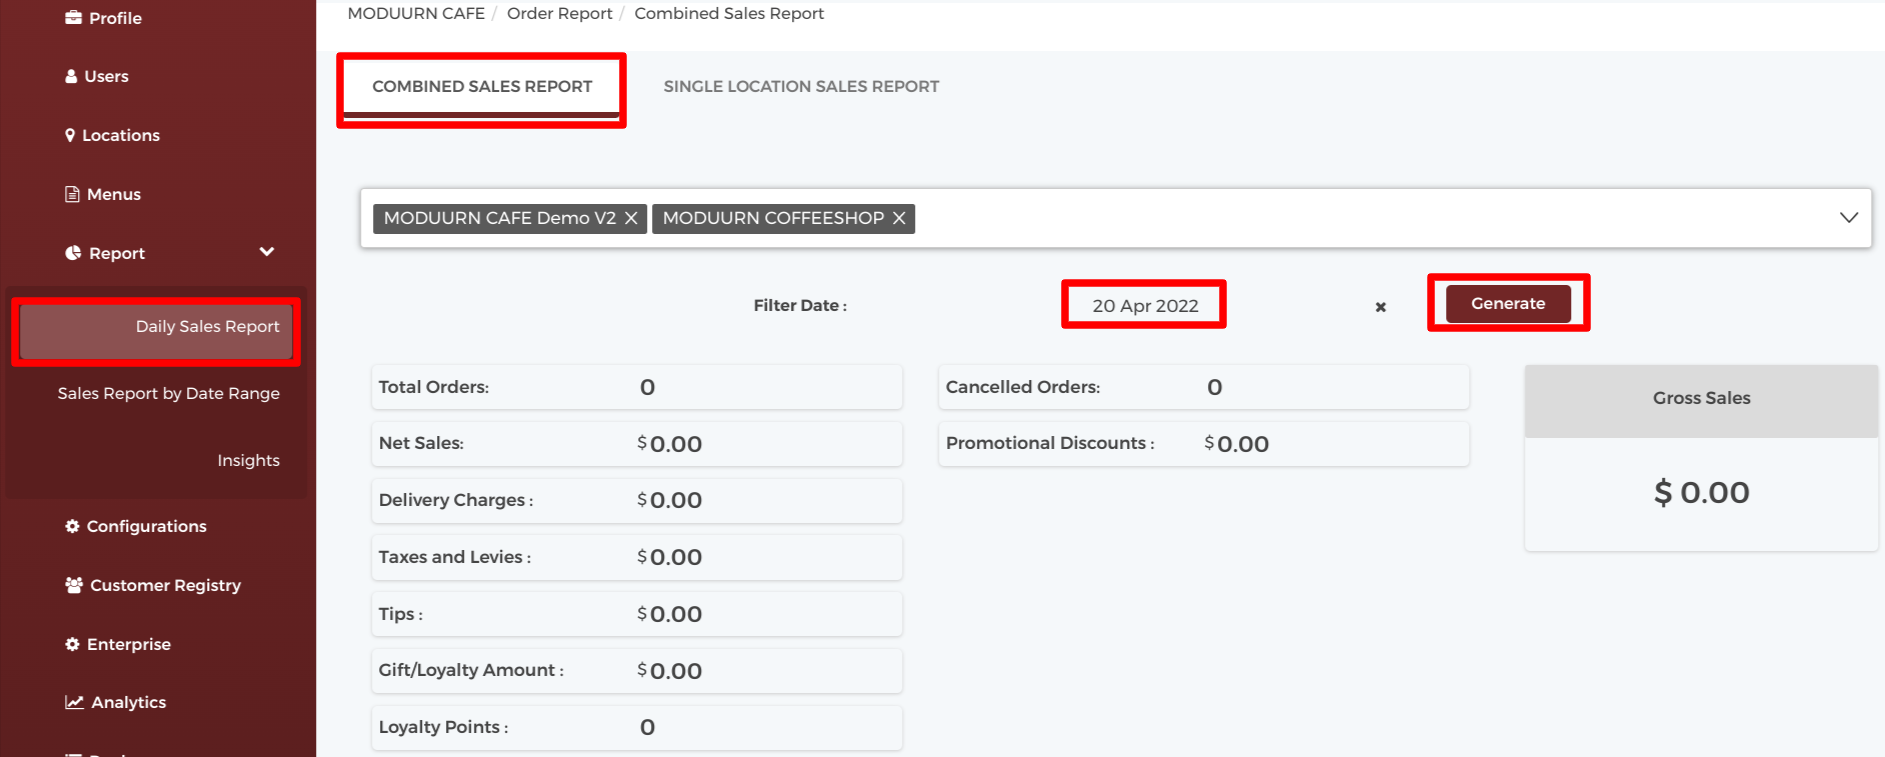1885x757 pixels.
Task: Click the Menus document icon
Action: pos(72,194)
